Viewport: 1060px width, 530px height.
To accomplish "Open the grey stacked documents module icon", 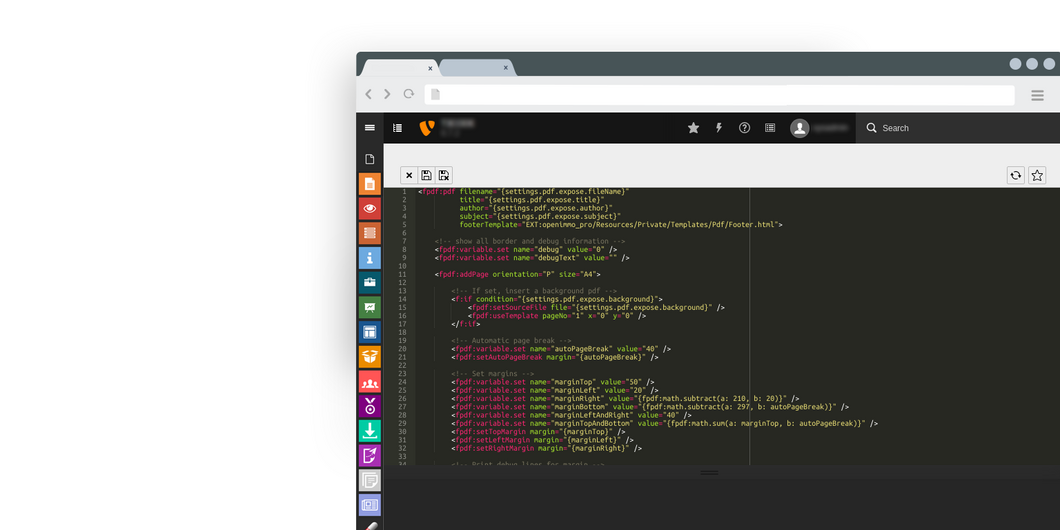I will pyautogui.click(x=370, y=480).
